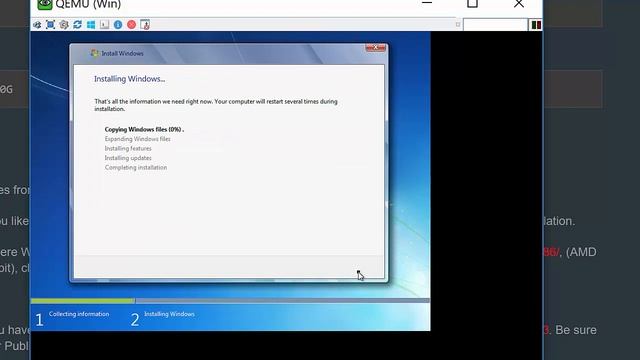Click the Install Windows title bar icon
Image resolution: width=640 pixels, height=360 pixels.
tap(95, 53)
